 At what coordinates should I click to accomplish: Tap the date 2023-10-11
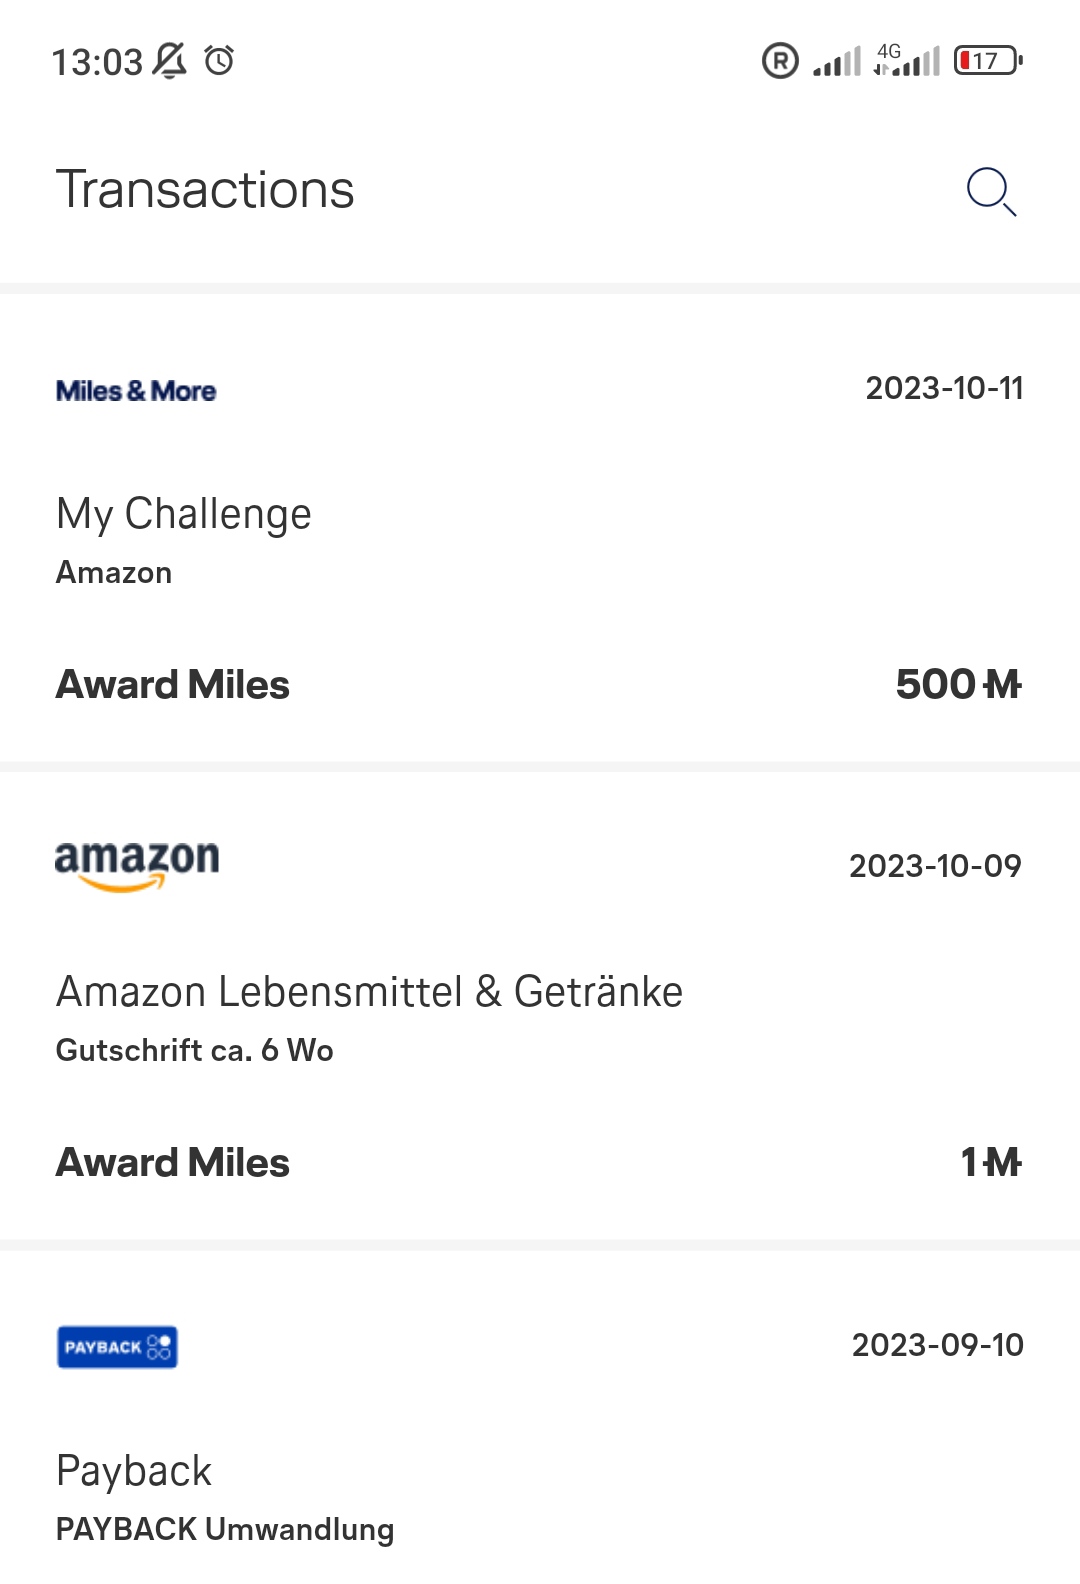[x=944, y=388]
